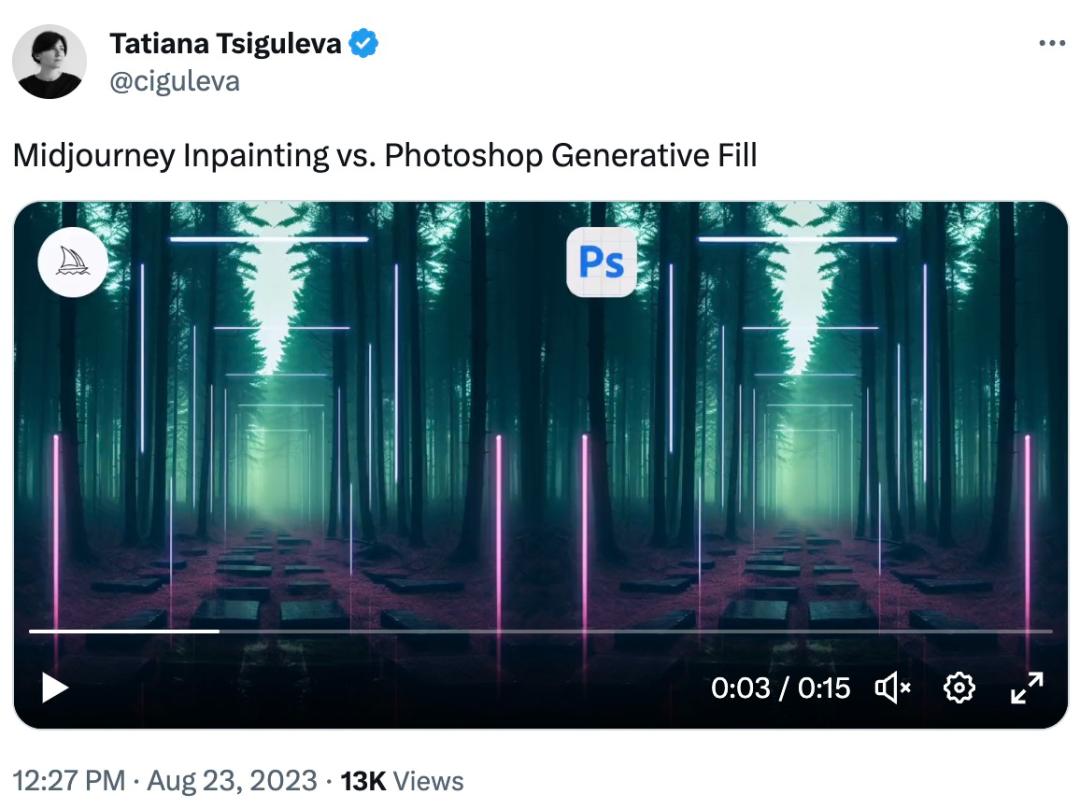Open the @ciguleva handle link

click(x=175, y=81)
